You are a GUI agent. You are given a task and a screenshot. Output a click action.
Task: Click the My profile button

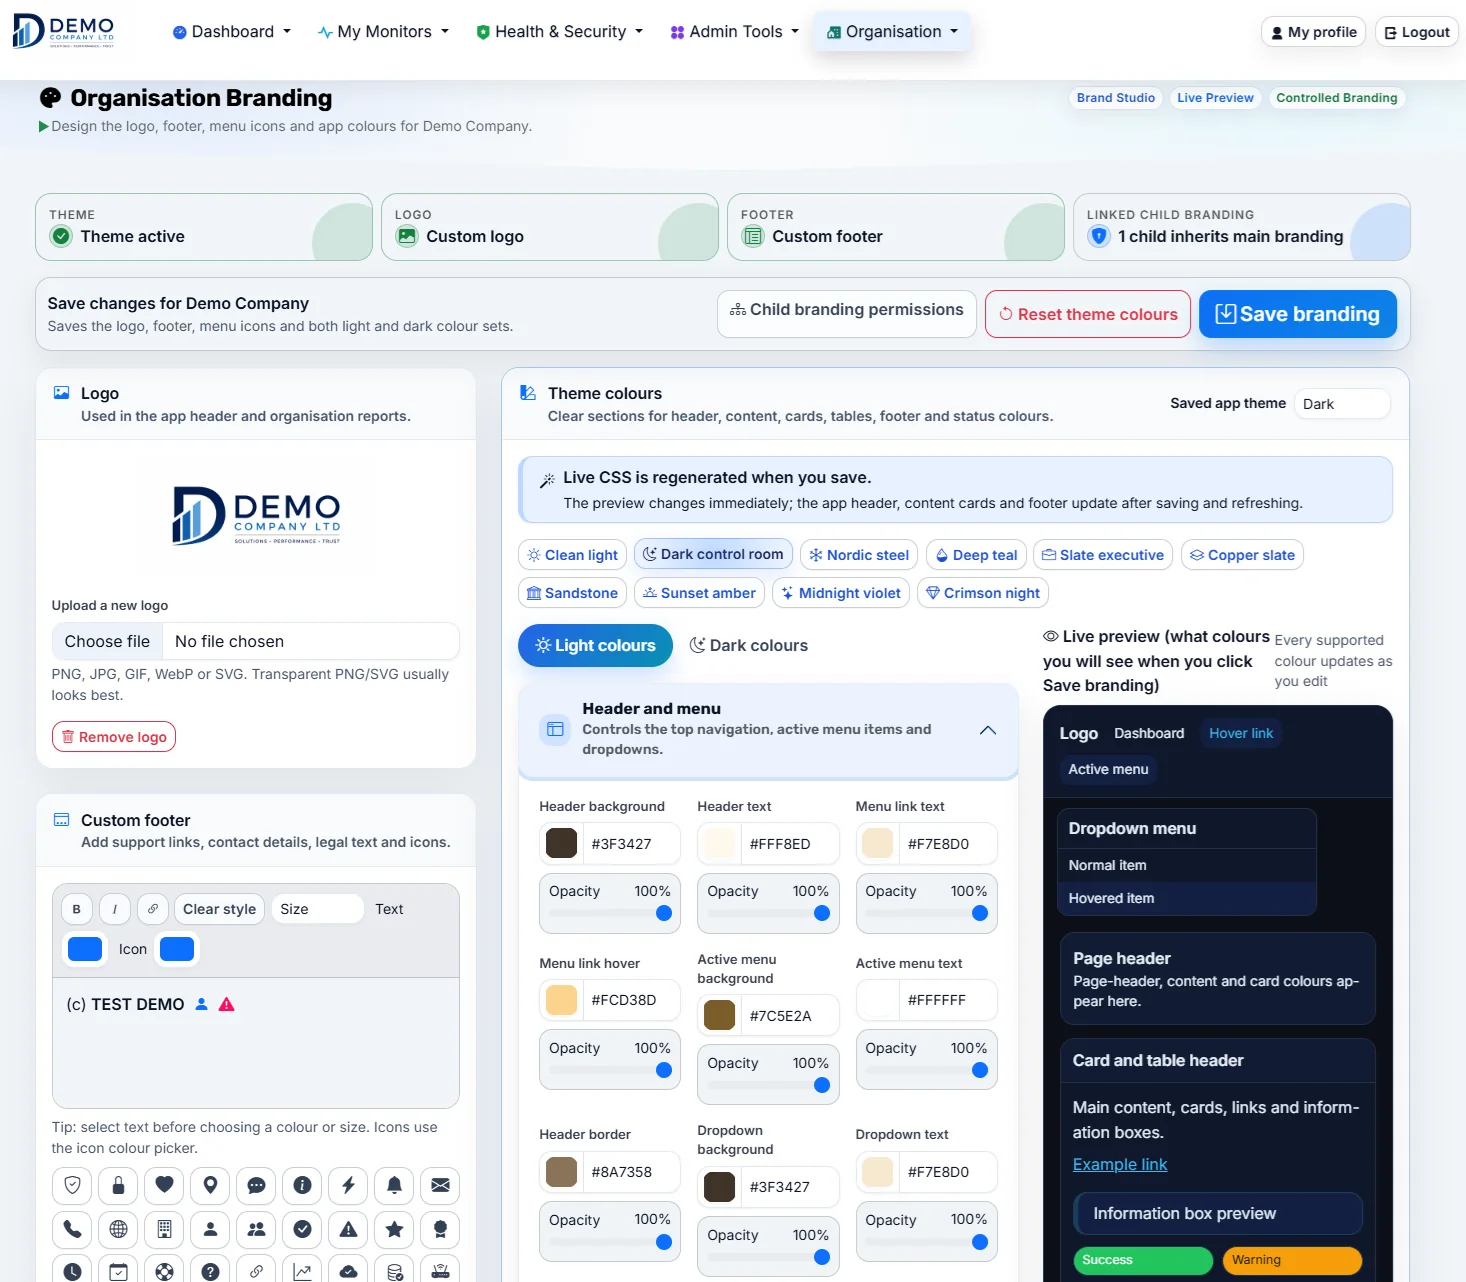click(1314, 32)
